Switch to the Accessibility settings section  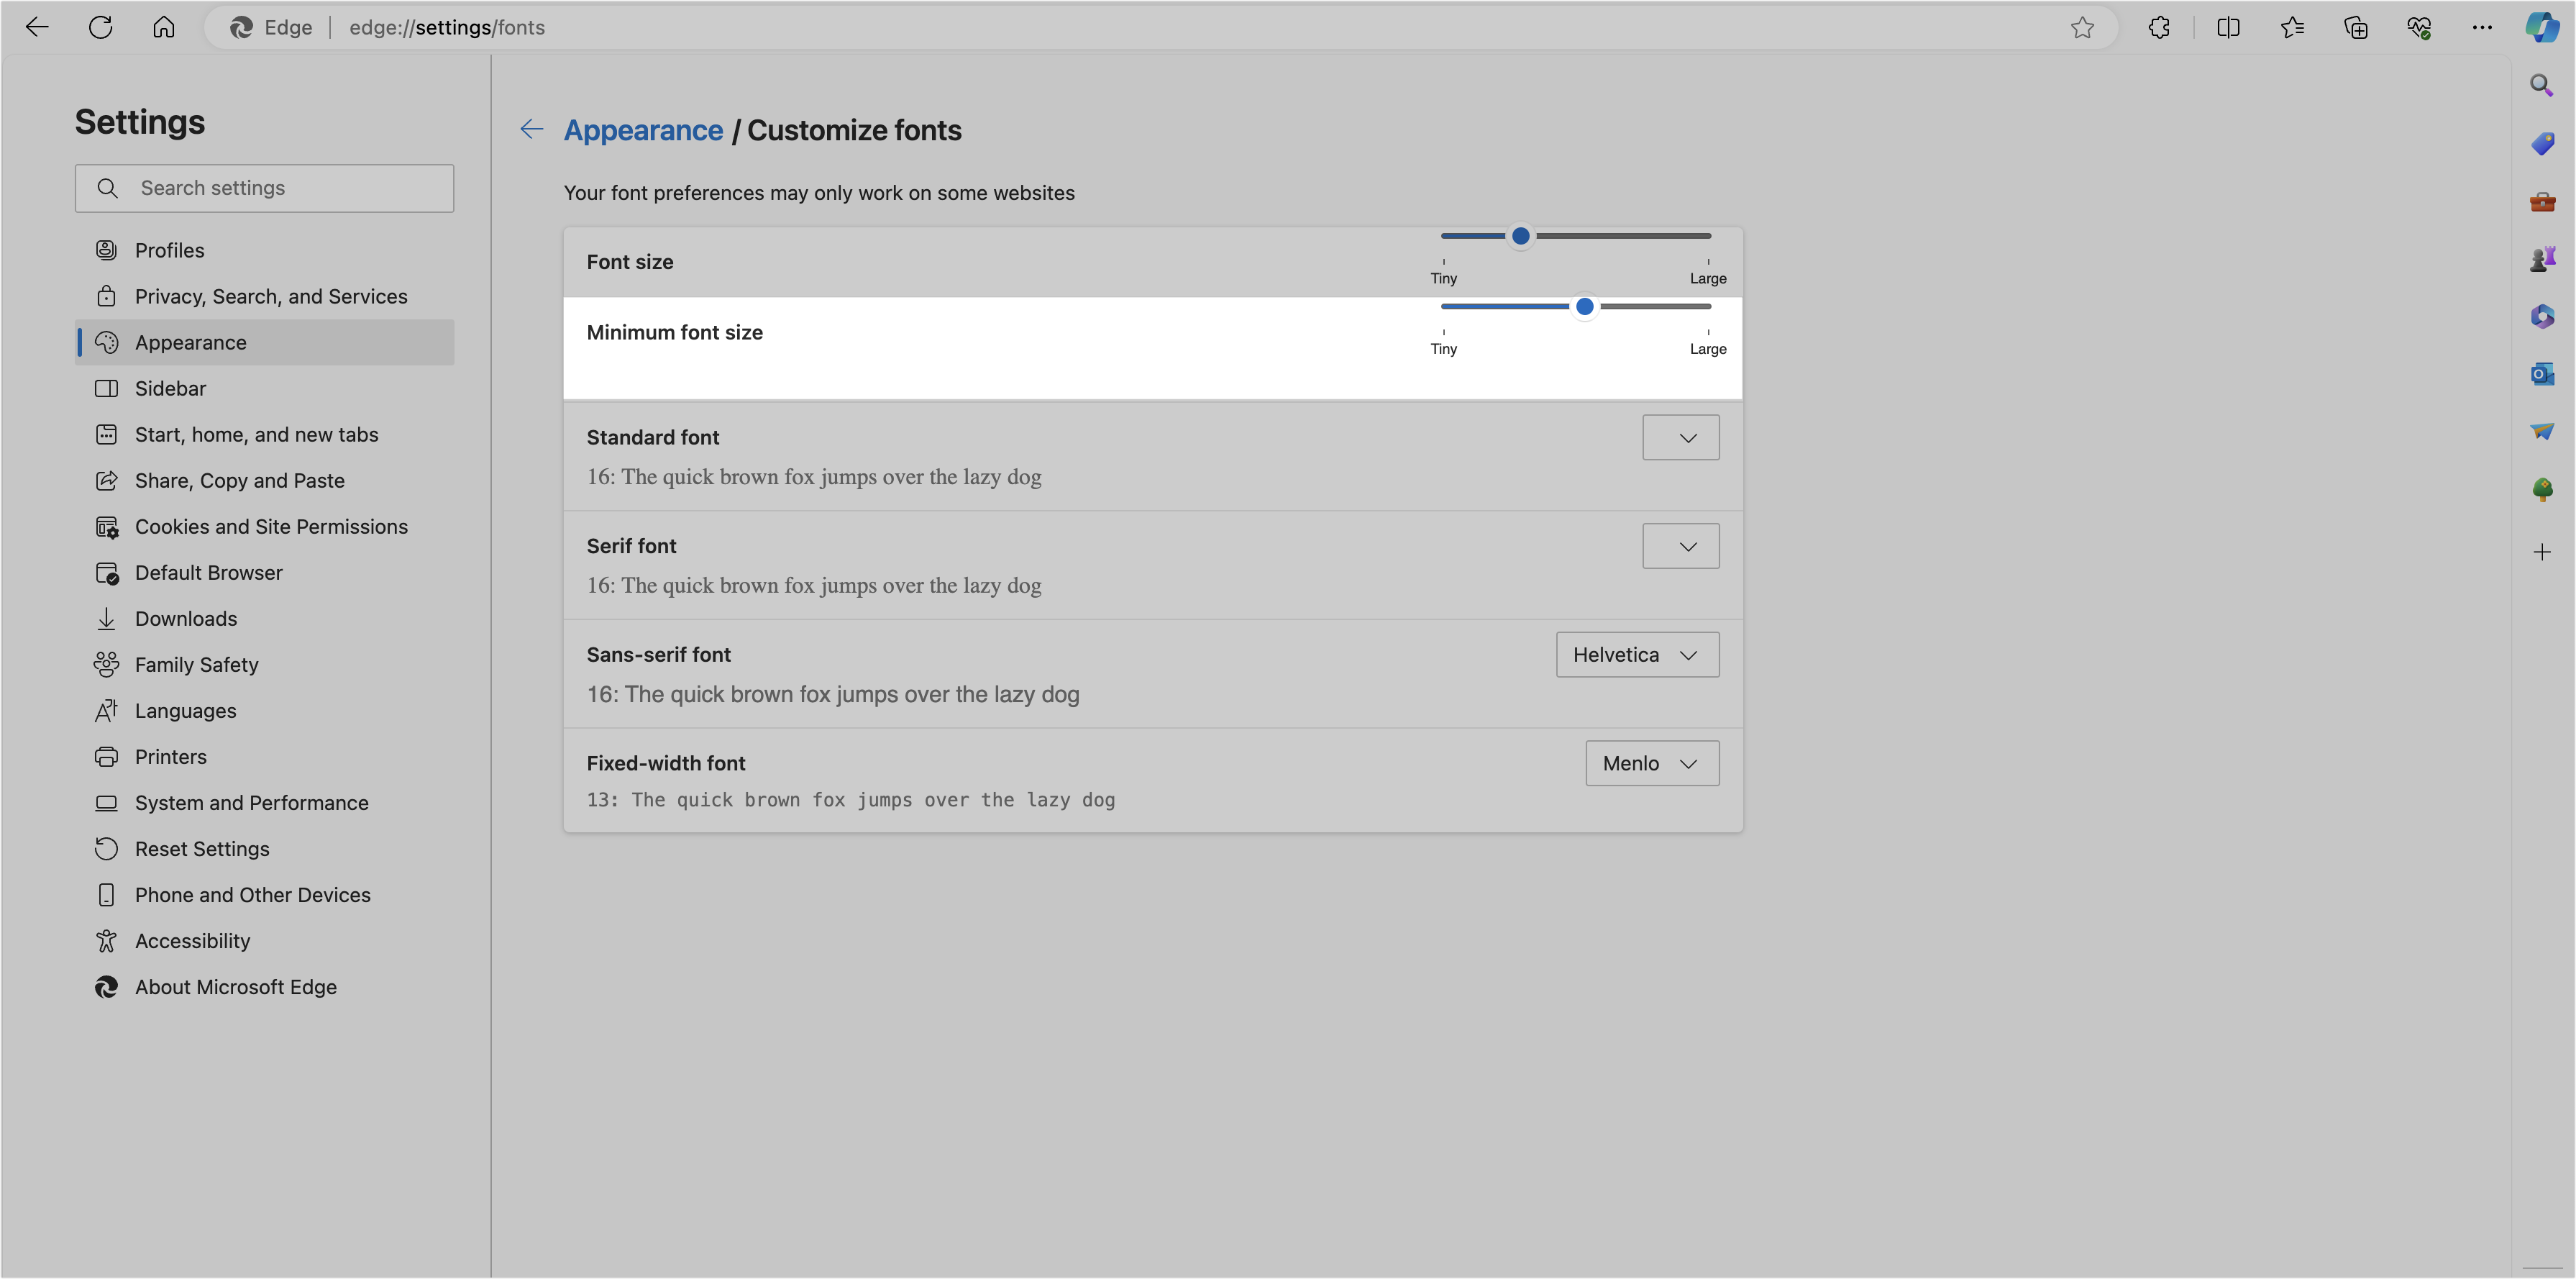192,940
